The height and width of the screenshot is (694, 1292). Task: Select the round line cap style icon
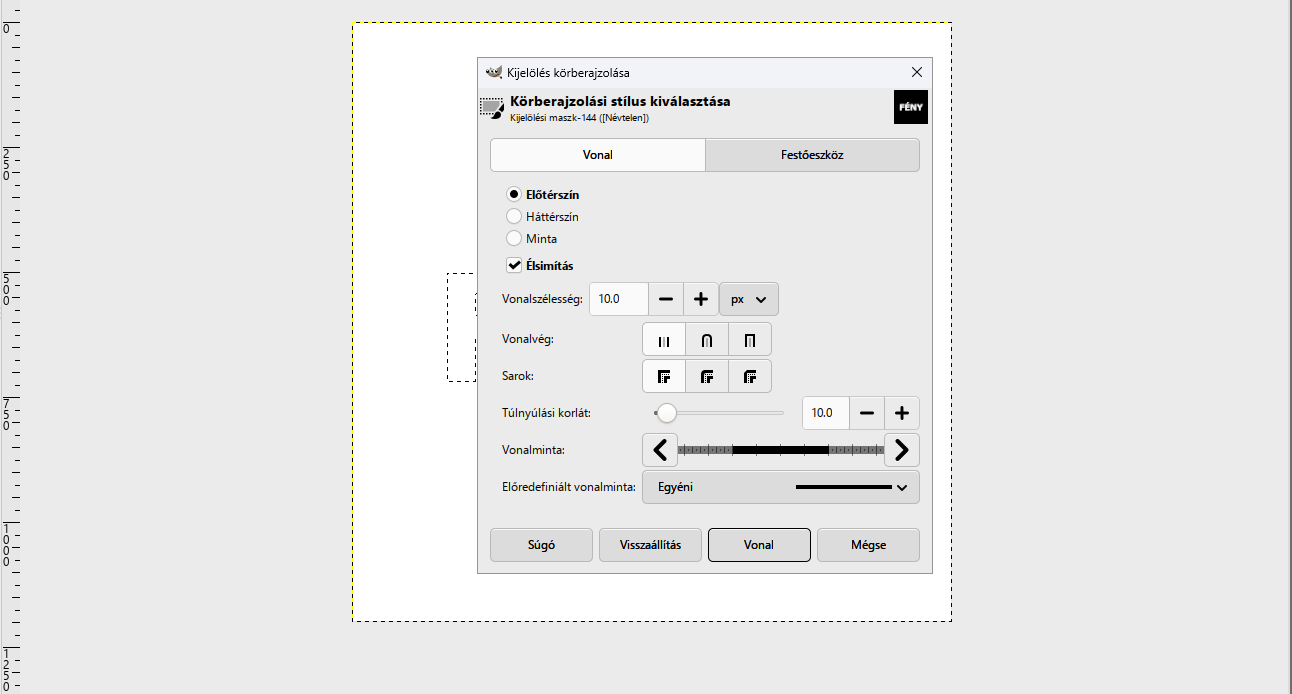click(x=707, y=340)
